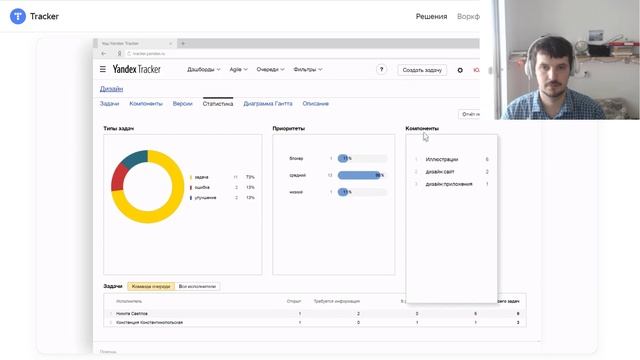Click the Никита Светлов assignee row
The image size is (640, 360).
[315, 313]
